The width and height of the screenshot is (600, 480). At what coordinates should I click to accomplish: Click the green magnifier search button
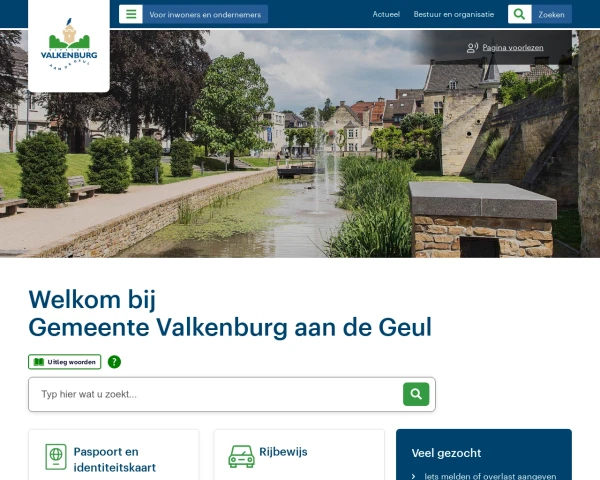point(416,394)
